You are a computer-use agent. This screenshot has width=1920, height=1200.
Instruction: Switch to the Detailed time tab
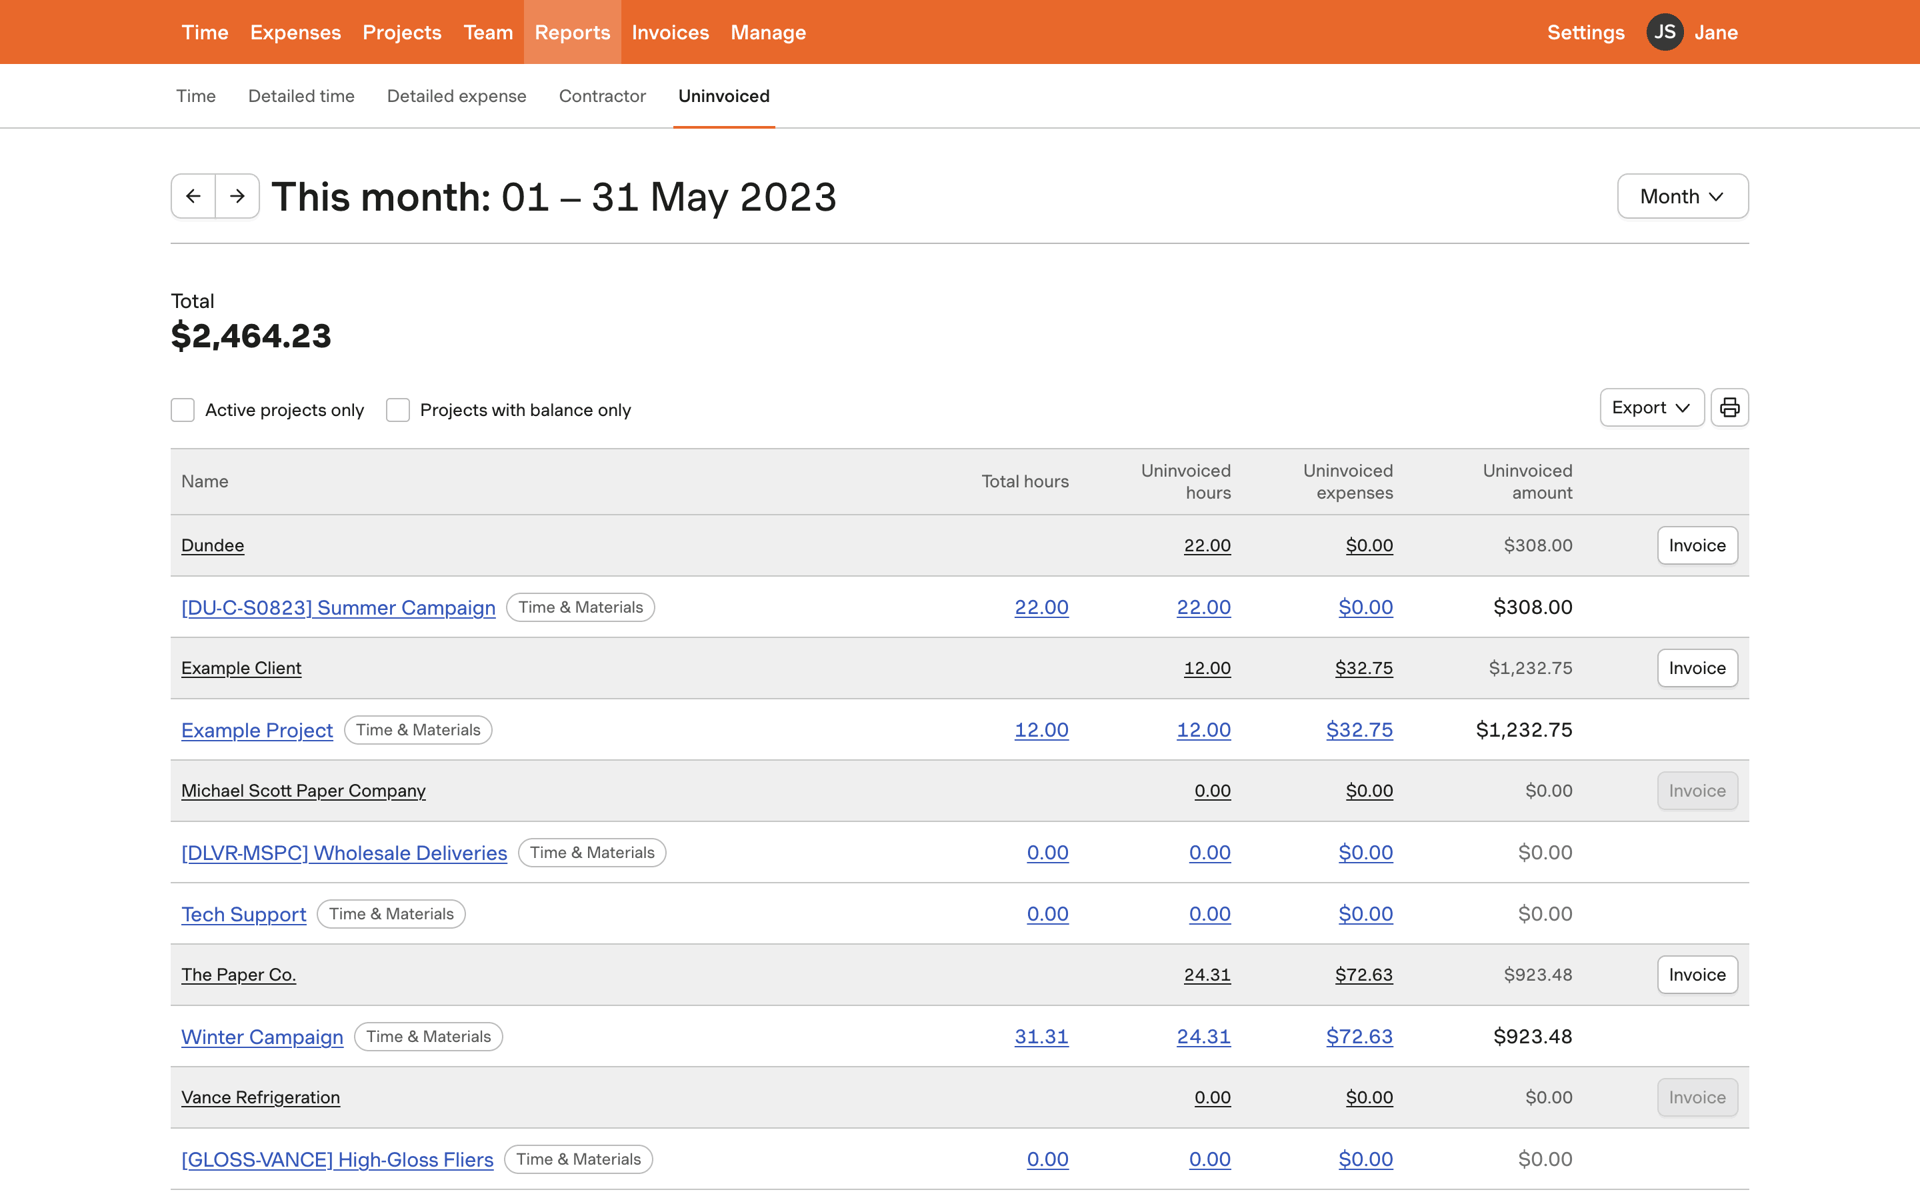(x=301, y=96)
